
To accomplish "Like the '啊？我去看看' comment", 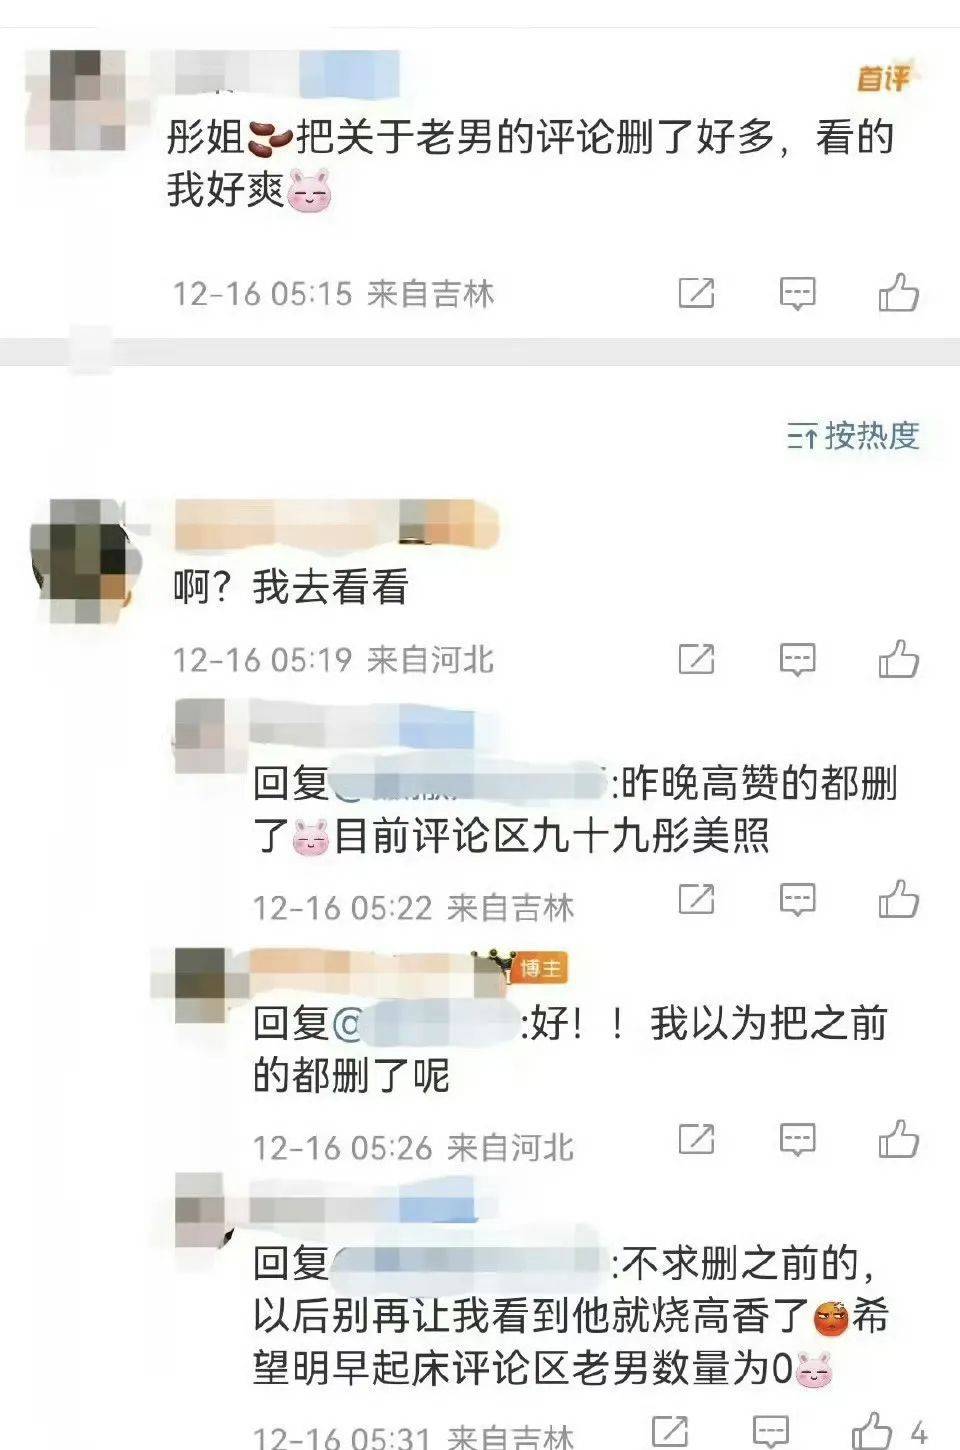I will [898, 659].
